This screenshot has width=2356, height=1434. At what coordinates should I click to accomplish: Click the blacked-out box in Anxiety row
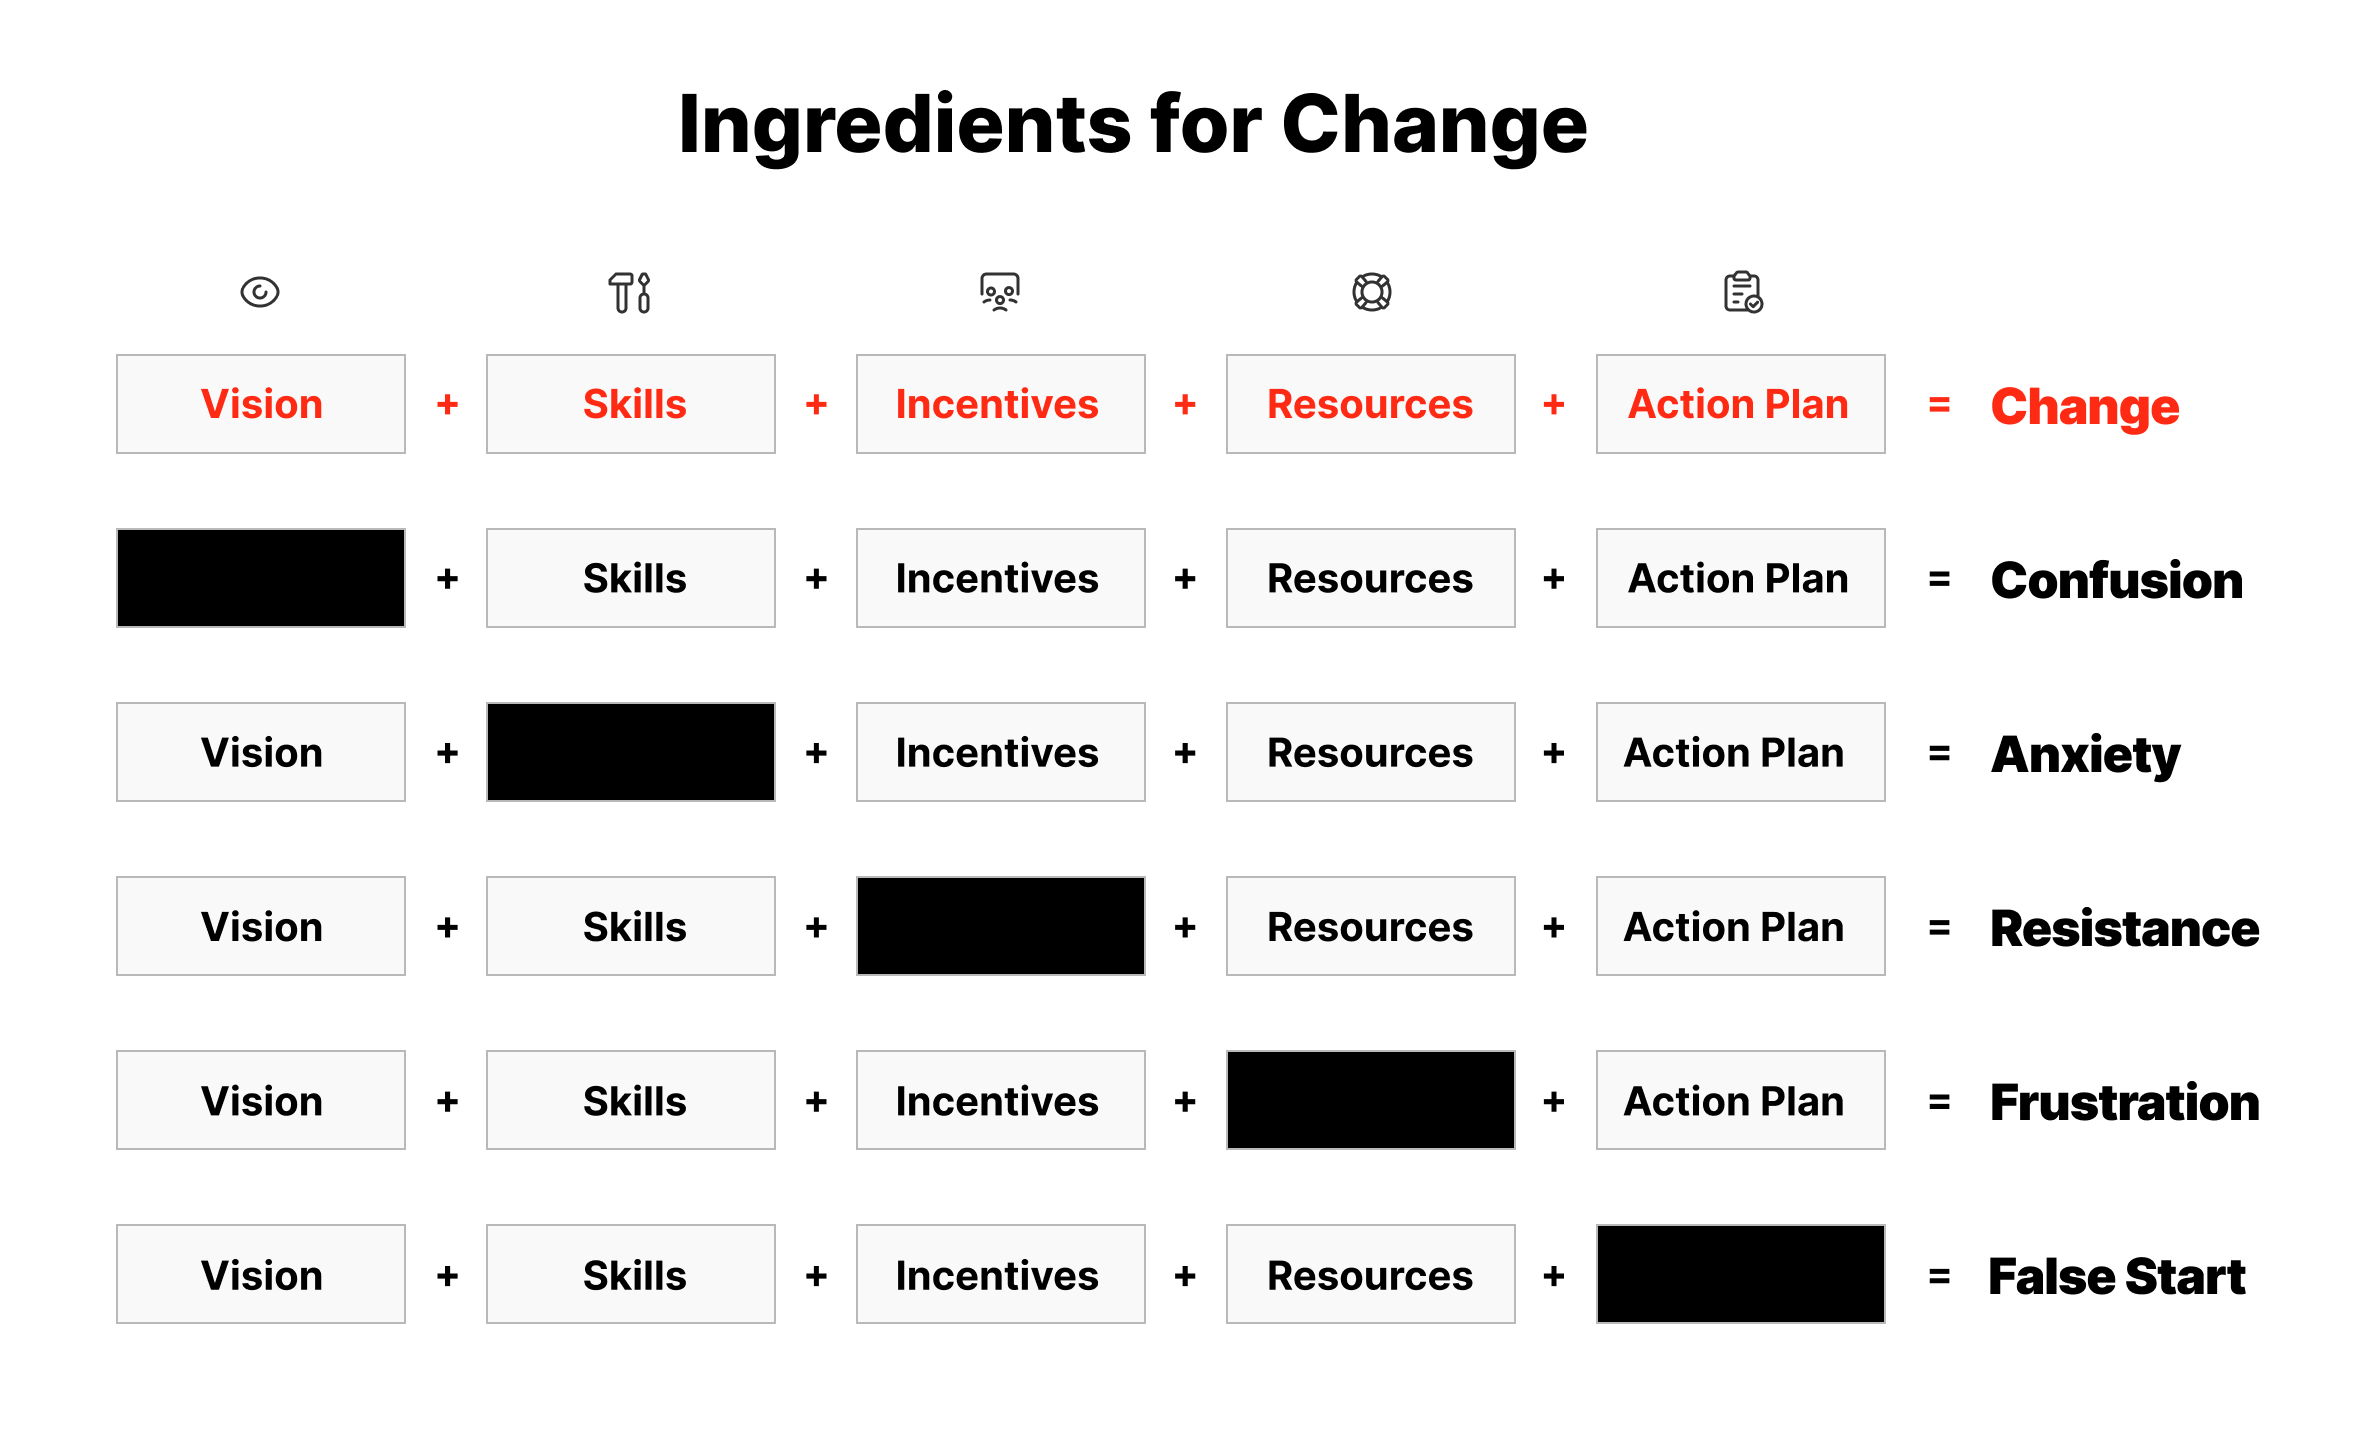tap(631, 752)
